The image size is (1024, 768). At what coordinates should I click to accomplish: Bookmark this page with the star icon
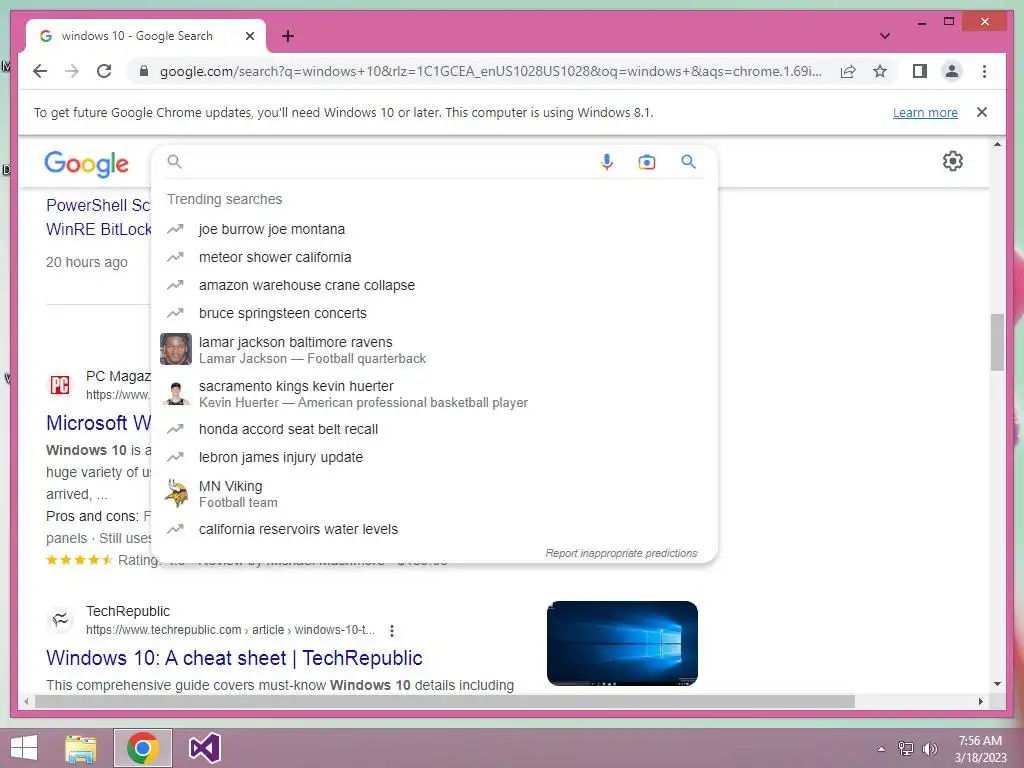tap(880, 71)
